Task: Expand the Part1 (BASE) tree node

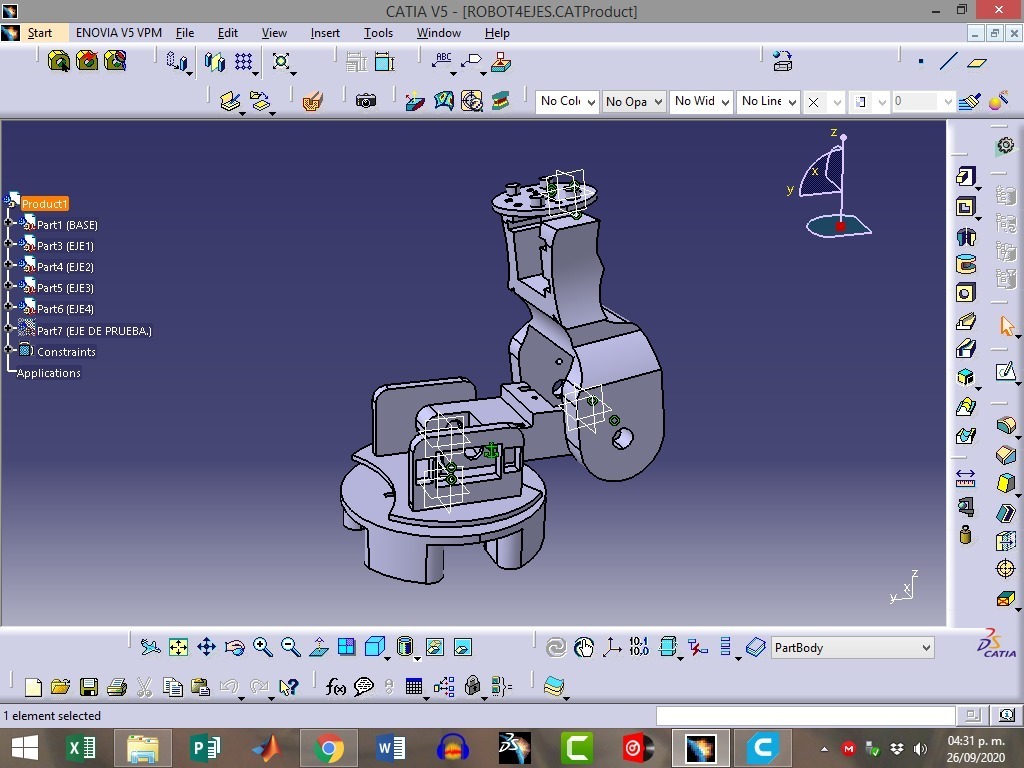Action: pos(9,224)
